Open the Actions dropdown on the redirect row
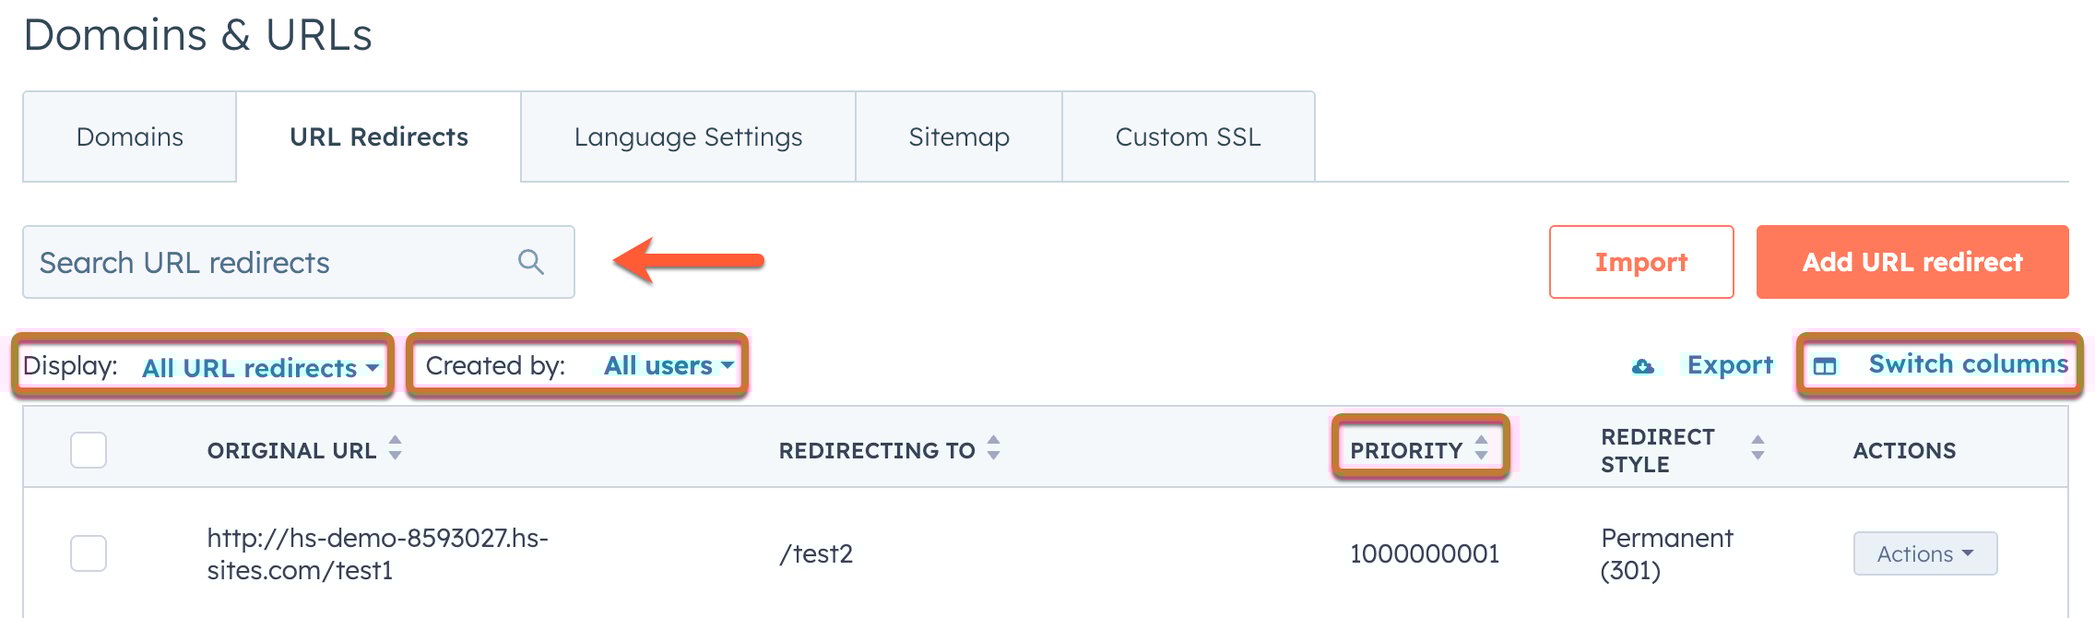Viewport: 2095px width, 618px height. click(1923, 553)
